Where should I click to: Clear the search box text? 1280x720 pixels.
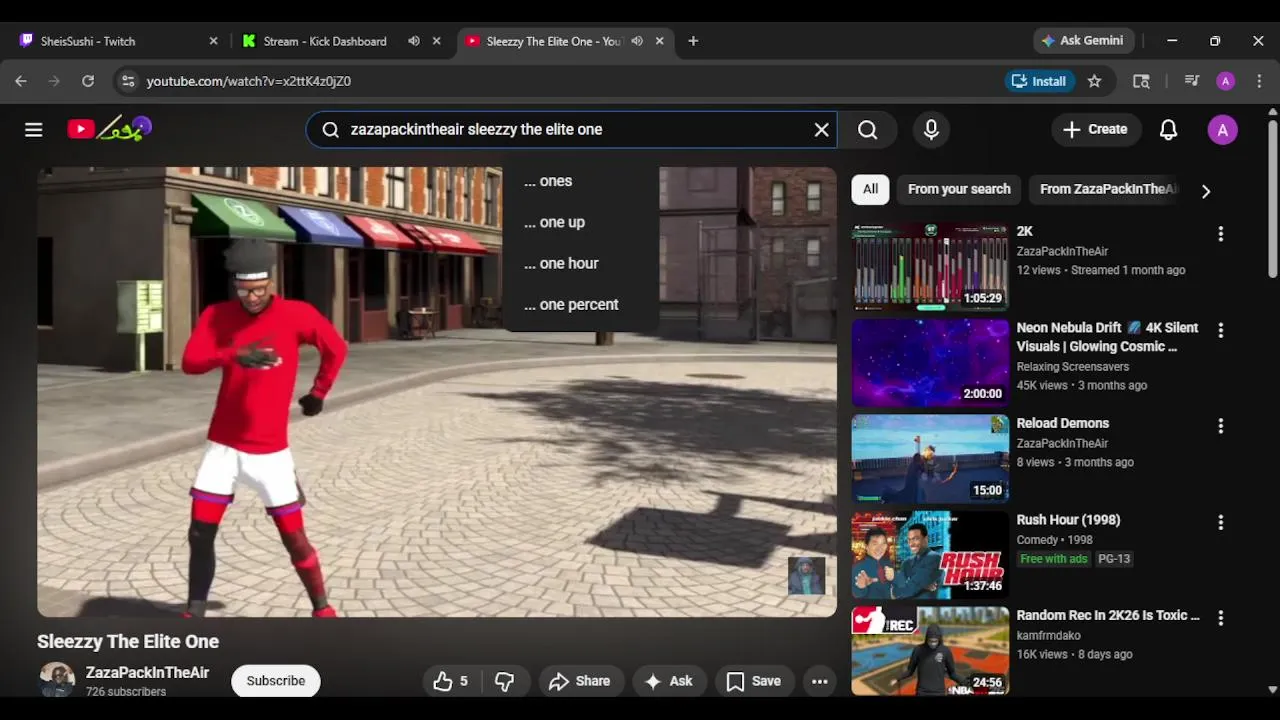click(821, 130)
